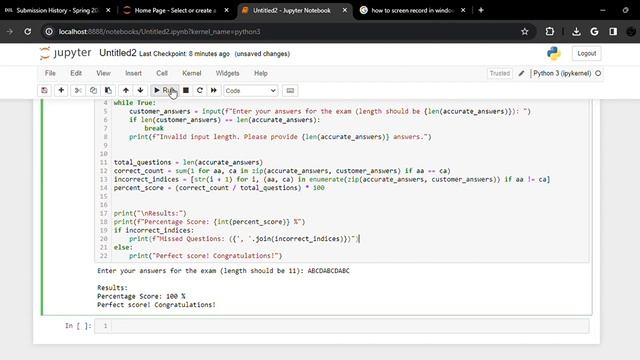Restart the kernel icon

tap(200, 90)
